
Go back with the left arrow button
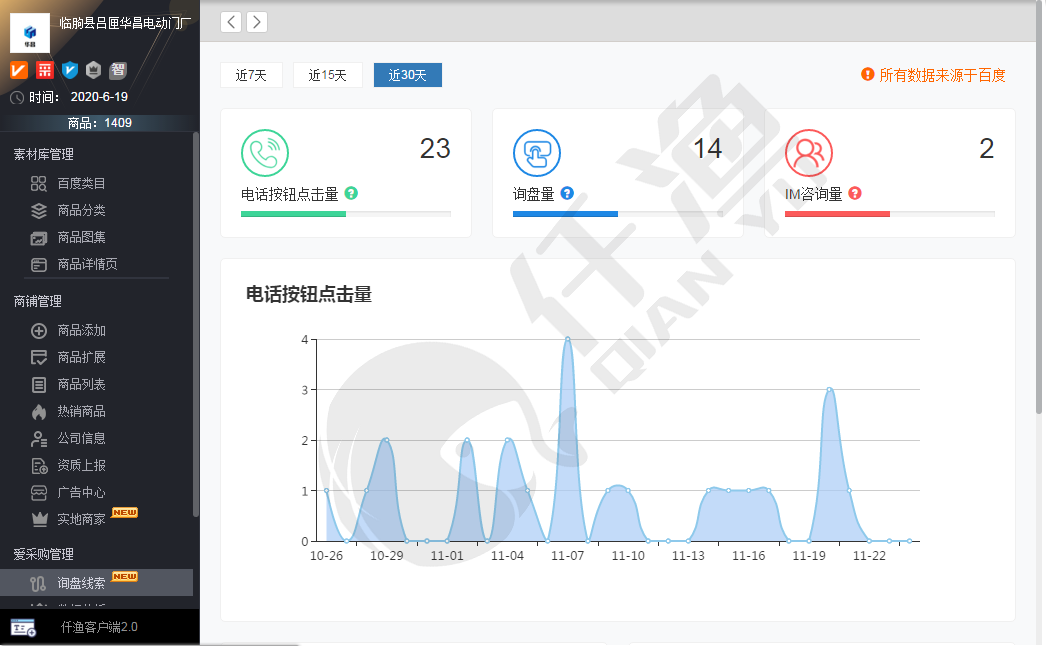(x=231, y=22)
